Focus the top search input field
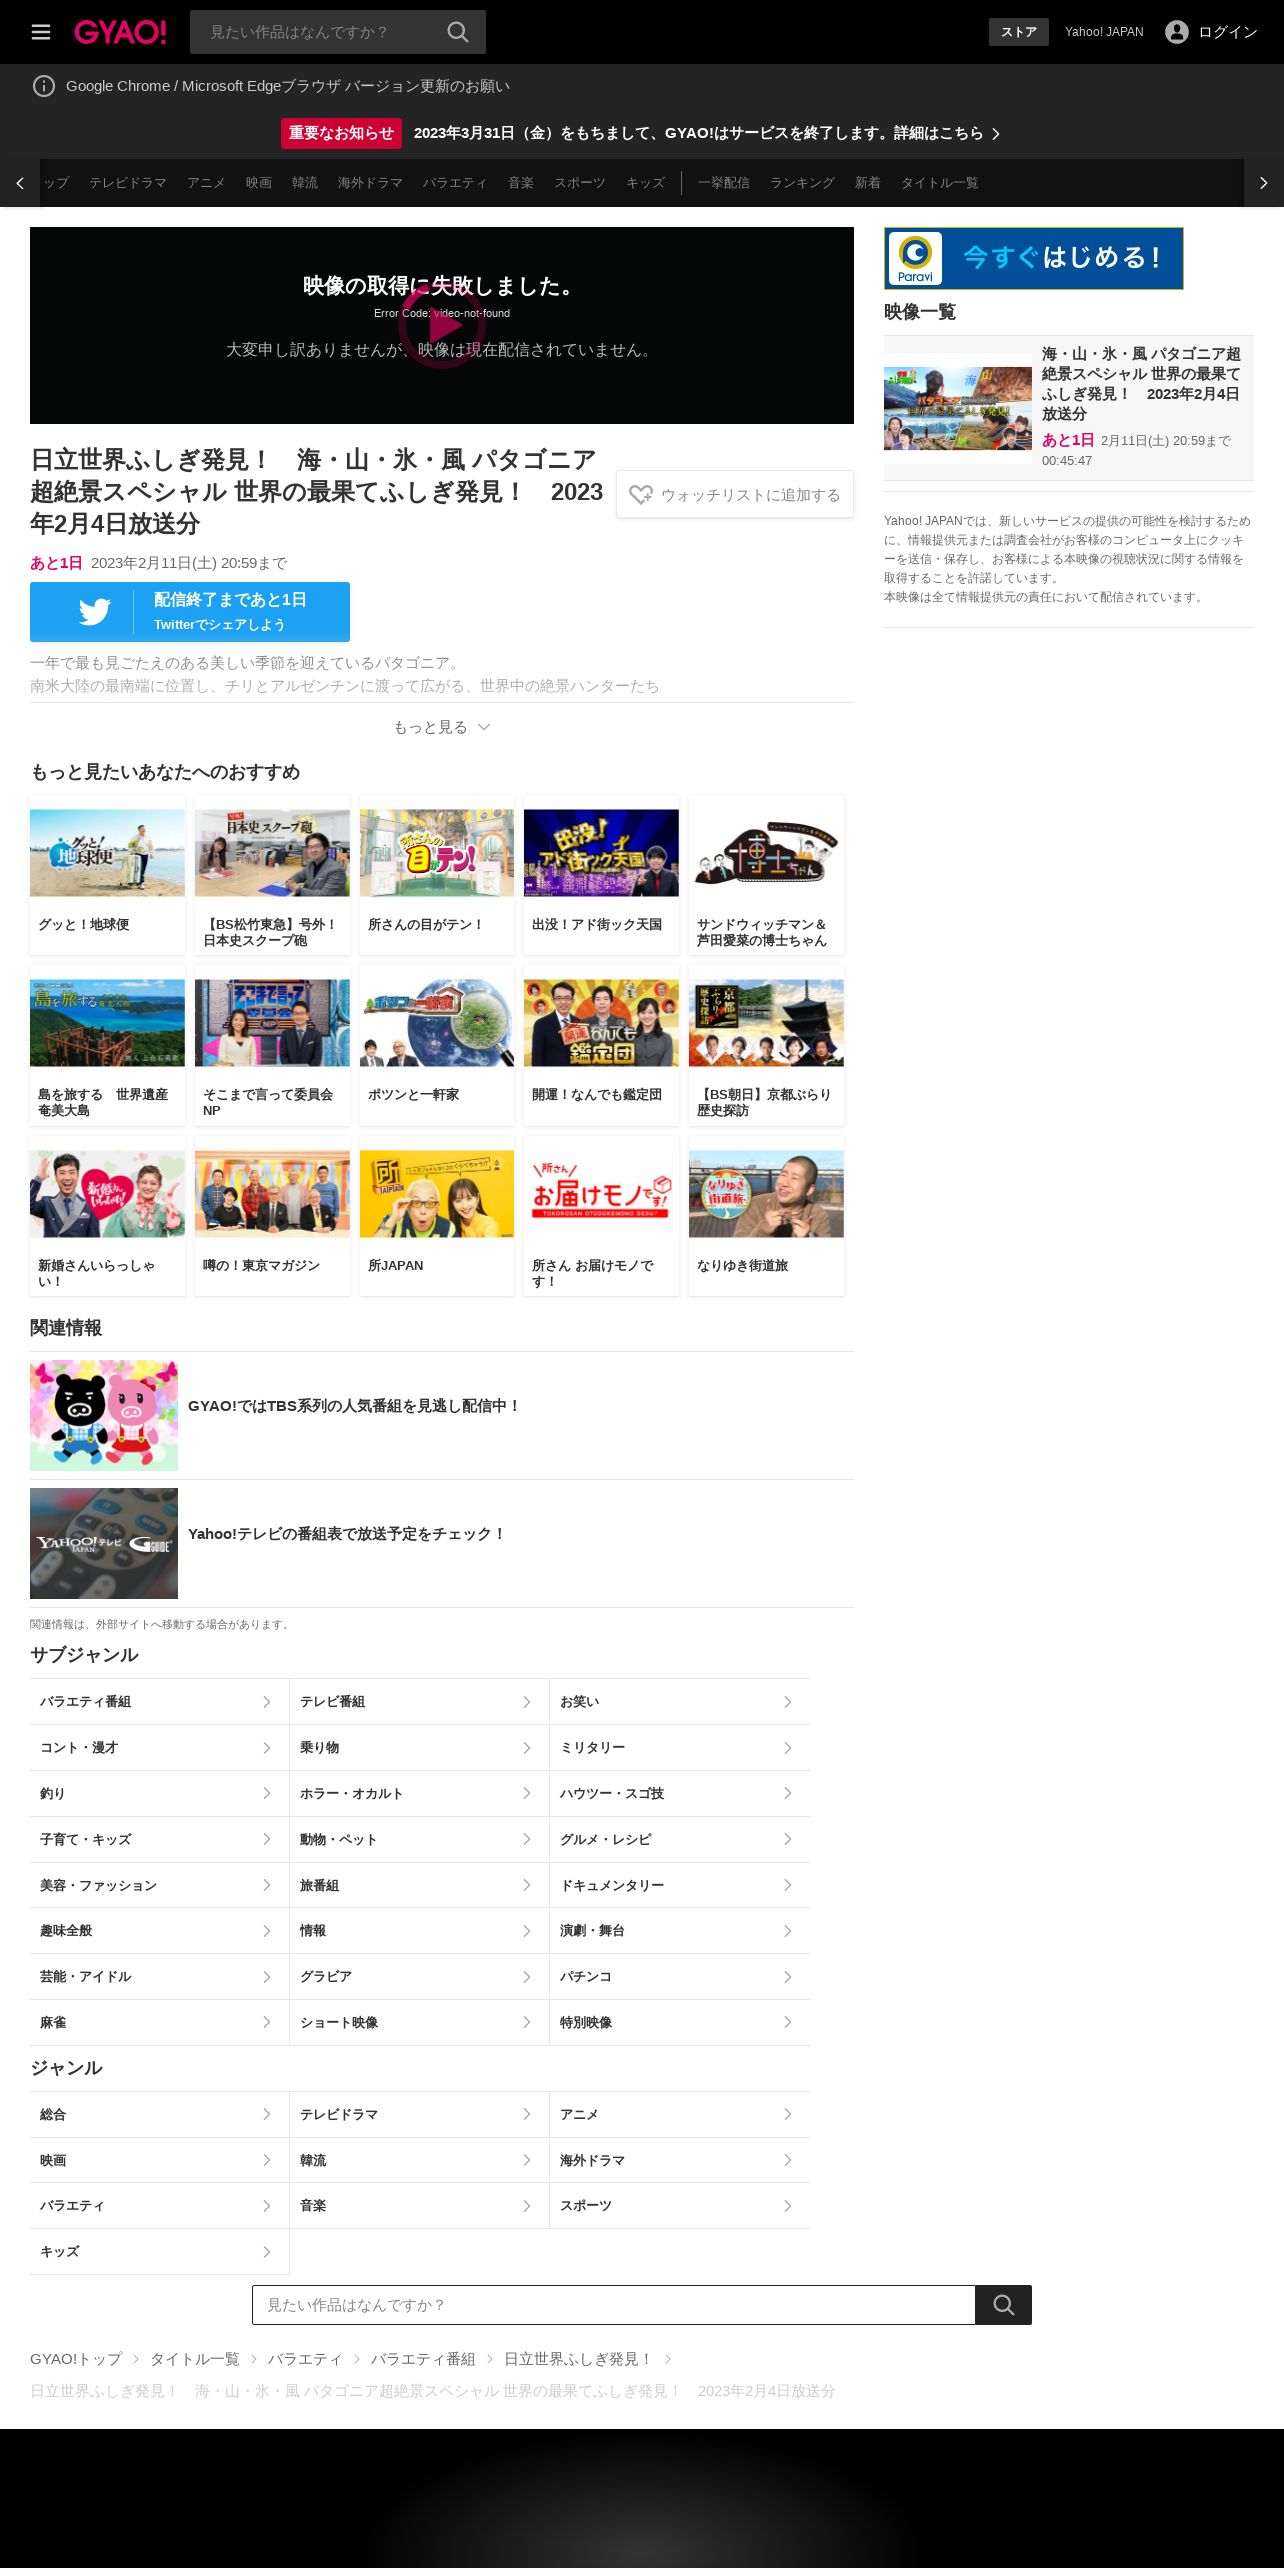 click(x=318, y=32)
